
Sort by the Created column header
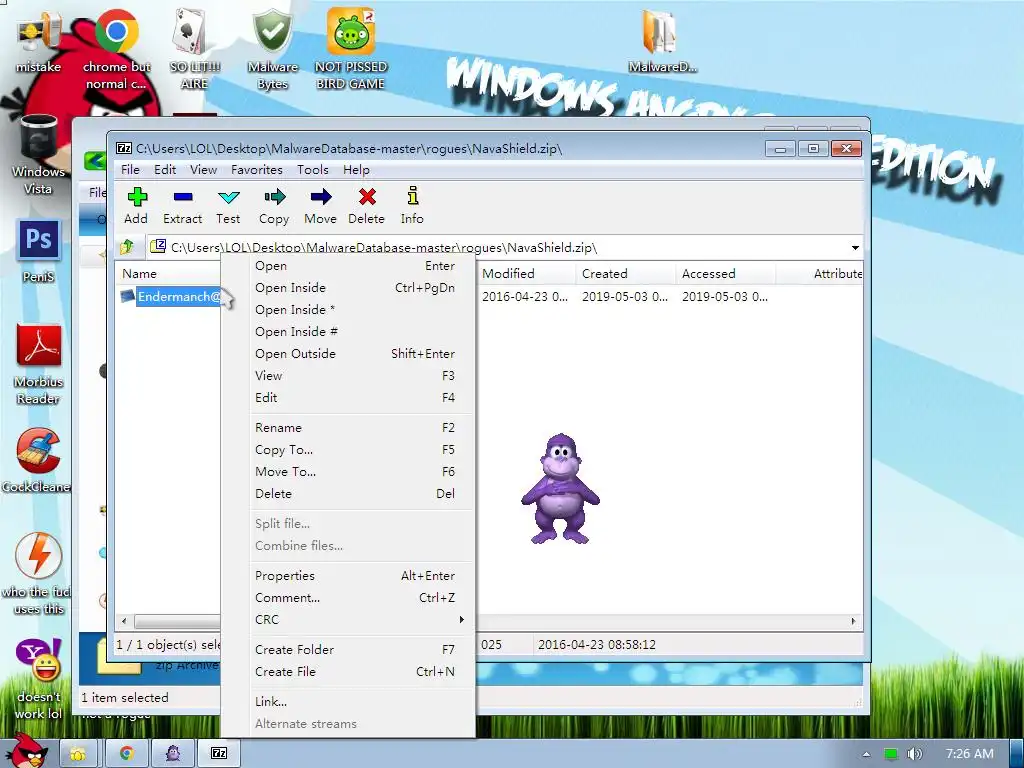[x=625, y=274]
